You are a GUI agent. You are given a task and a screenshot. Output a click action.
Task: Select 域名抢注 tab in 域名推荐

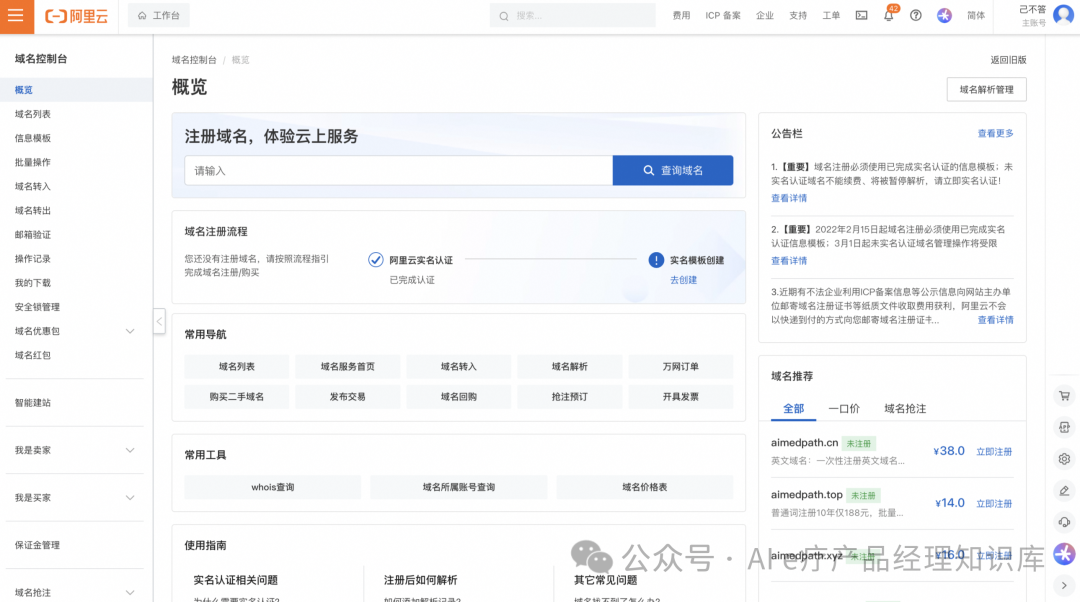[905, 408]
